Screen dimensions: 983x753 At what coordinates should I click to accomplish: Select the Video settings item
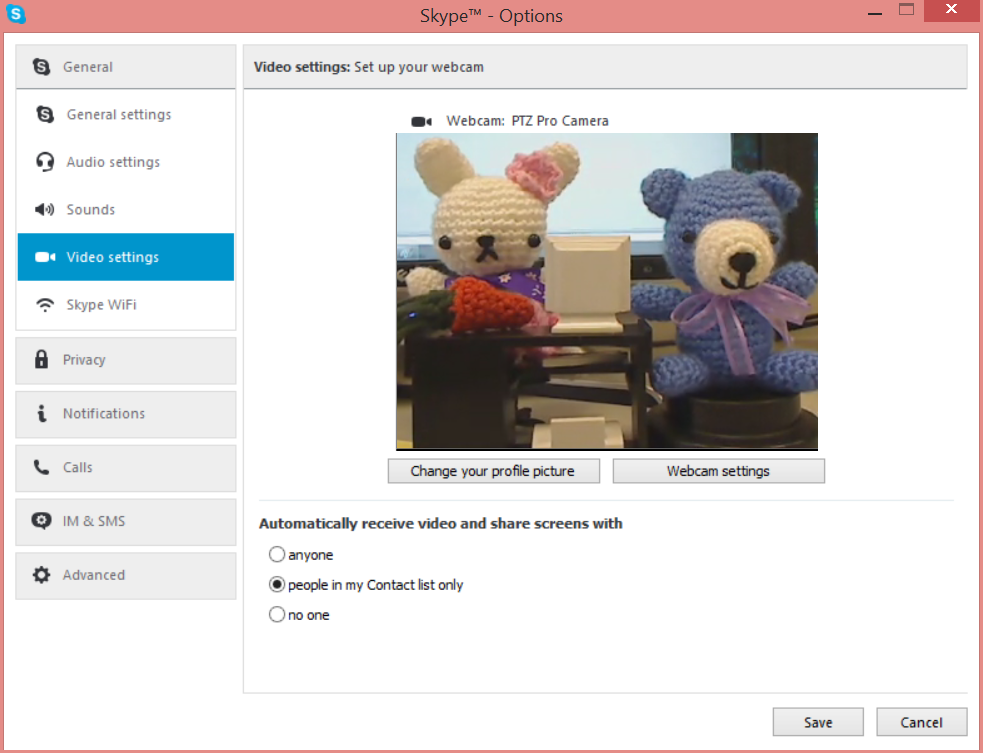125,257
